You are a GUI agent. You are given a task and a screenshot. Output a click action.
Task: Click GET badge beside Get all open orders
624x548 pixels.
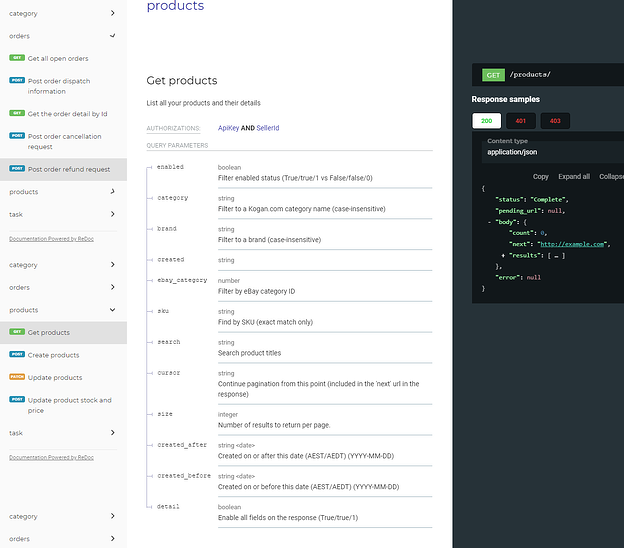[x=16, y=58]
